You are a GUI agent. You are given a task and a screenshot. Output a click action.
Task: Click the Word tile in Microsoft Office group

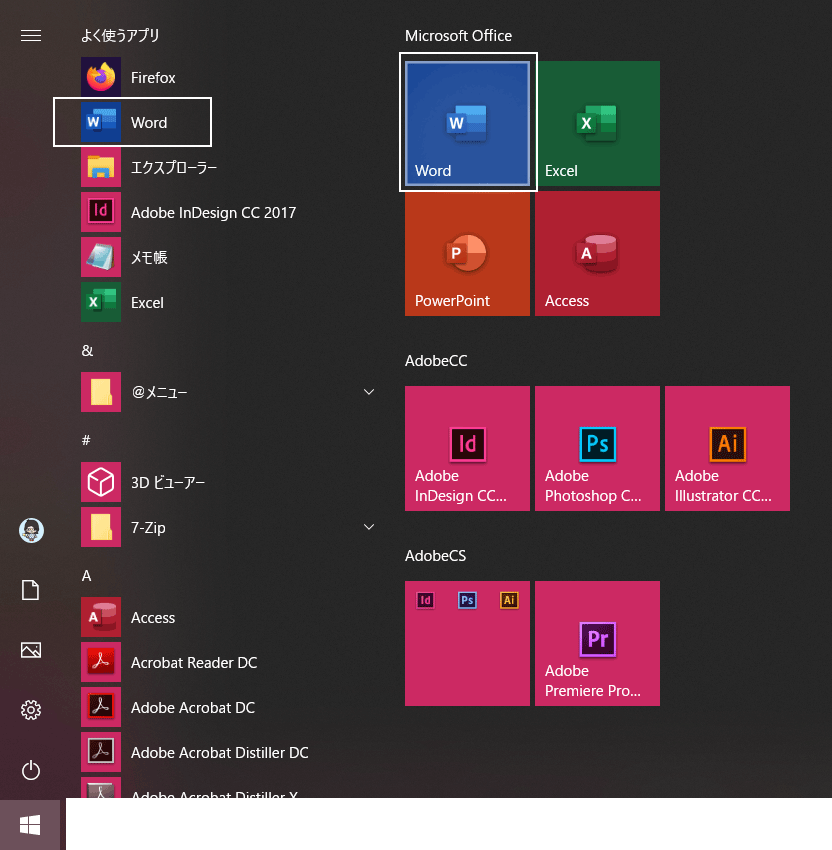pyautogui.click(x=467, y=123)
